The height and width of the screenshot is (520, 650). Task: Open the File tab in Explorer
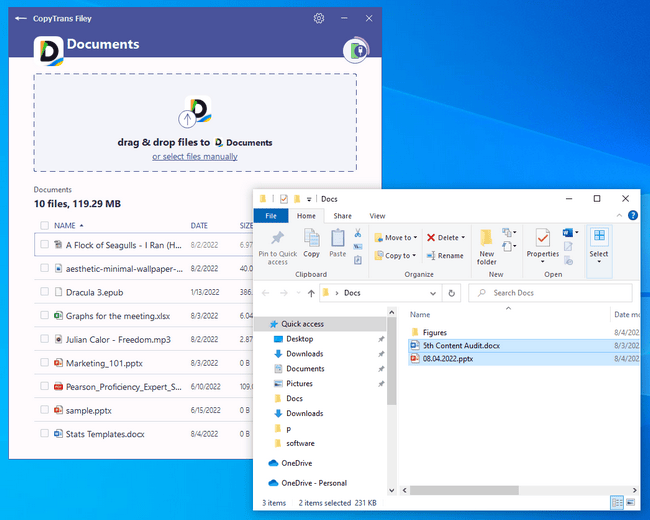click(271, 216)
